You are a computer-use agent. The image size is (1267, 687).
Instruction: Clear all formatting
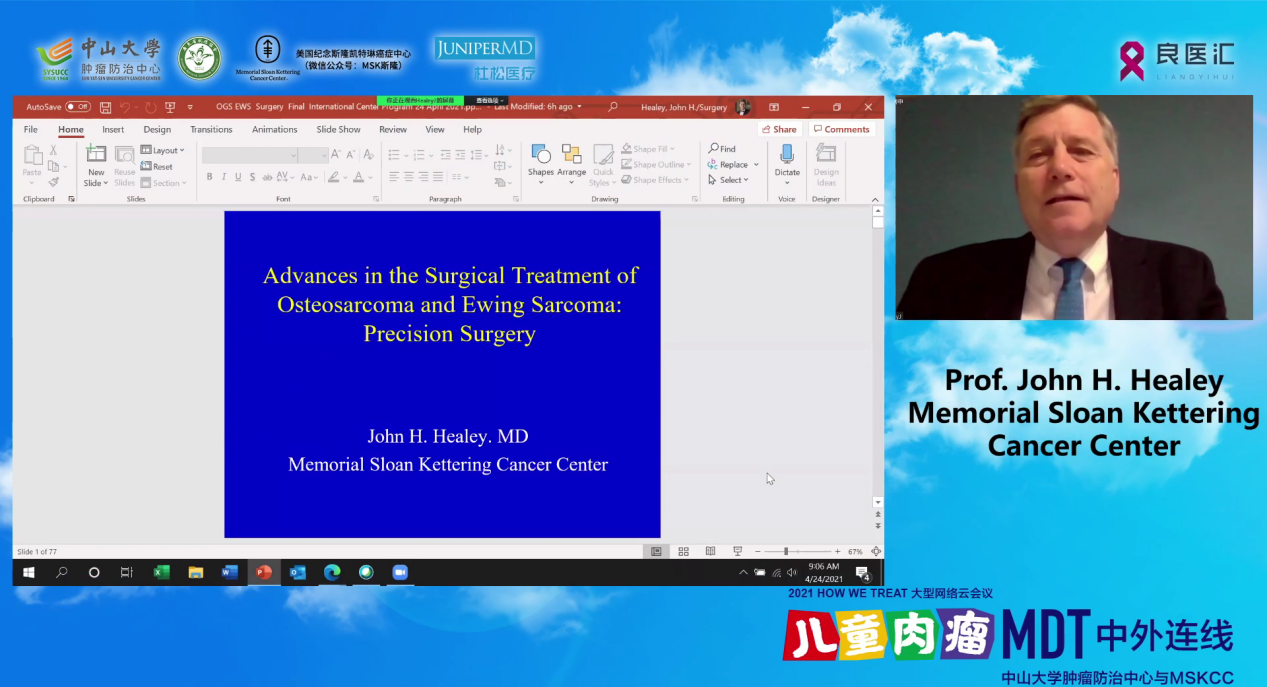tap(368, 154)
